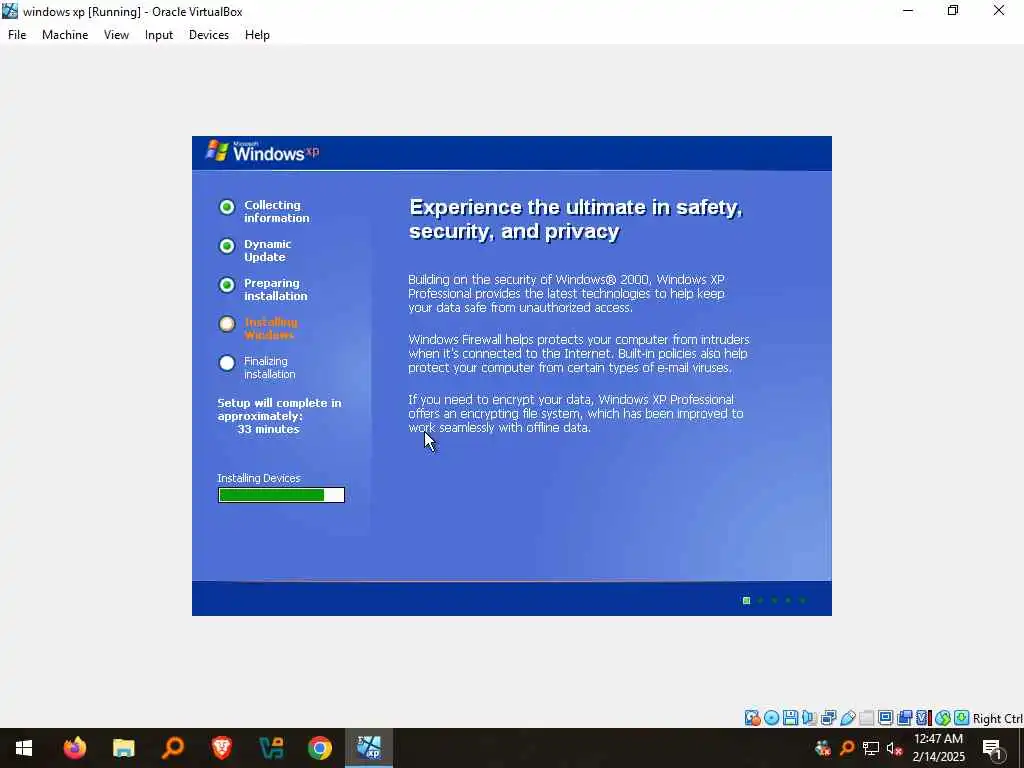Click the recording status icon
This screenshot has height=768, width=1024.
[904, 718]
